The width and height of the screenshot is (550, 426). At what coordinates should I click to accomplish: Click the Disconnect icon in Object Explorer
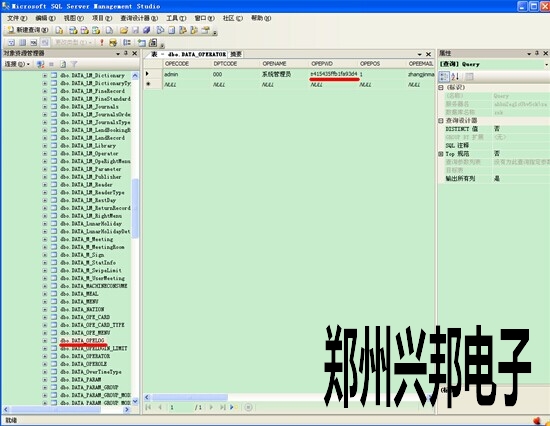[40, 64]
